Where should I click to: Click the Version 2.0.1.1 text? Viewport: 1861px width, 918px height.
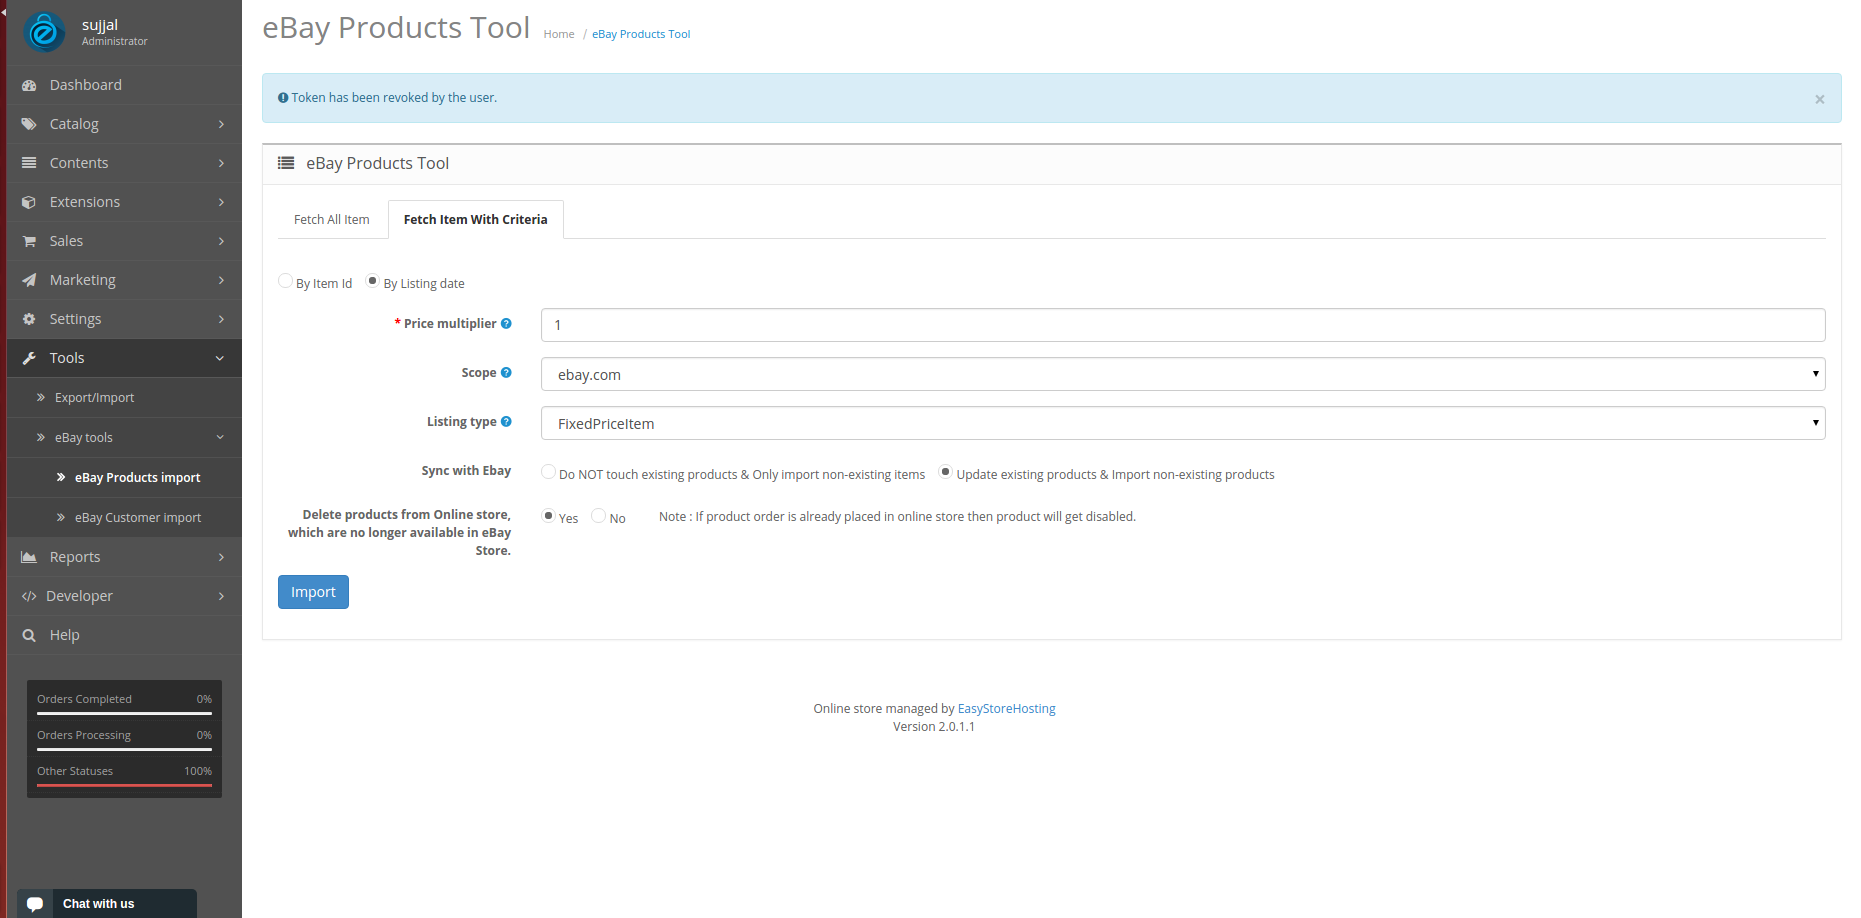pos(934,726)
